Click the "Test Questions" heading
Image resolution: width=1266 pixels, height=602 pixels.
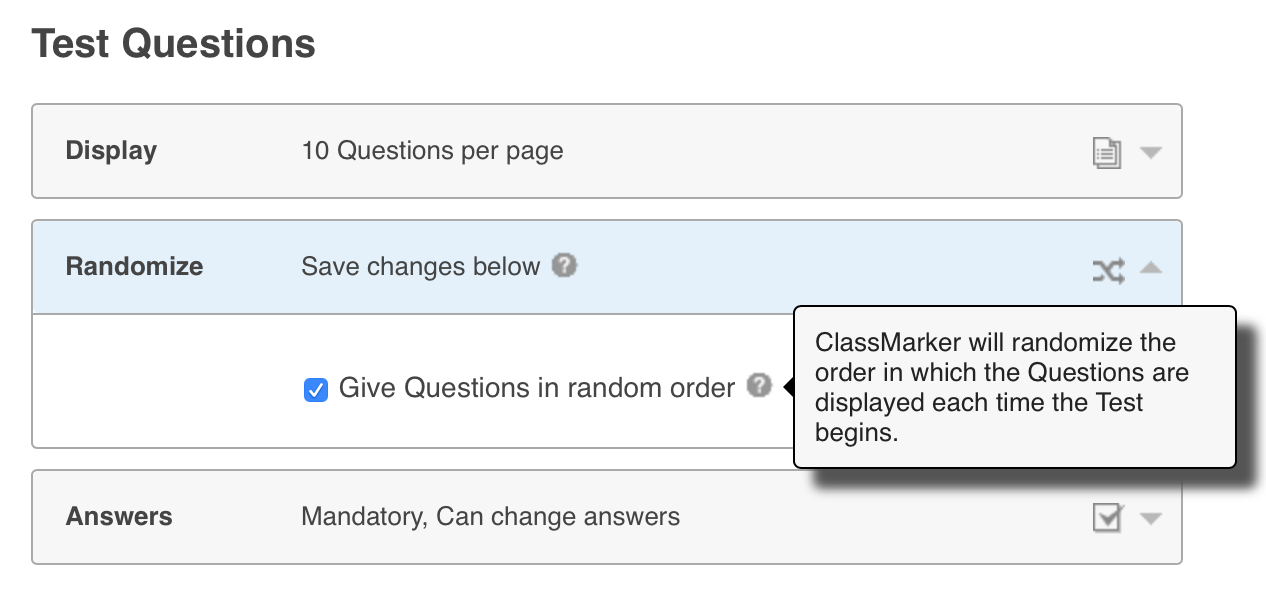(x=174, y=44)
